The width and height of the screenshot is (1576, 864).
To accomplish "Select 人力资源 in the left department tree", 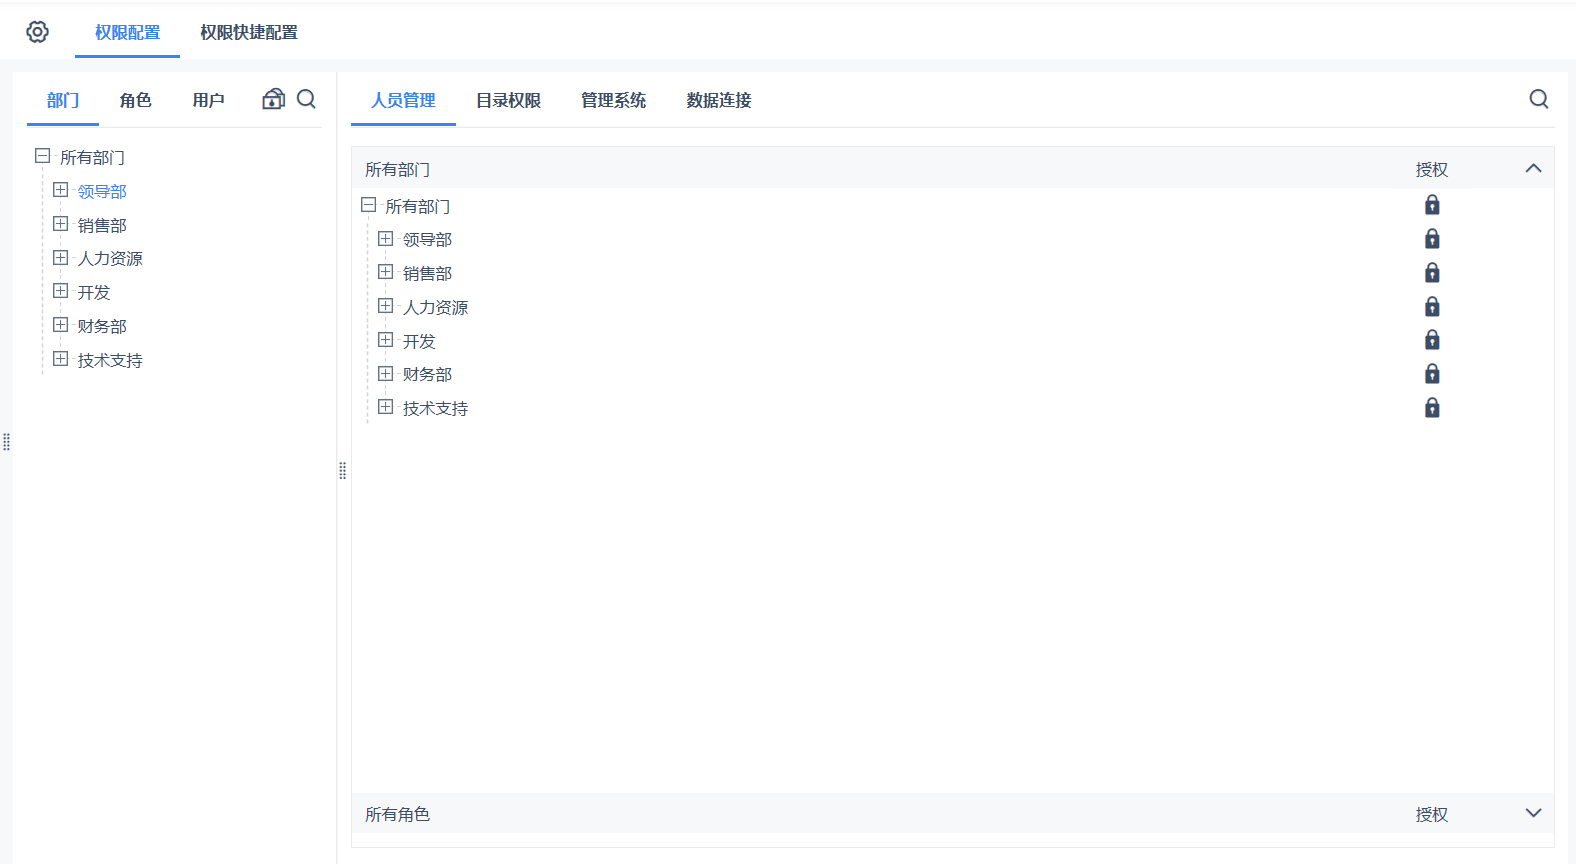I will pyautogui.click(x=110, y=259).
